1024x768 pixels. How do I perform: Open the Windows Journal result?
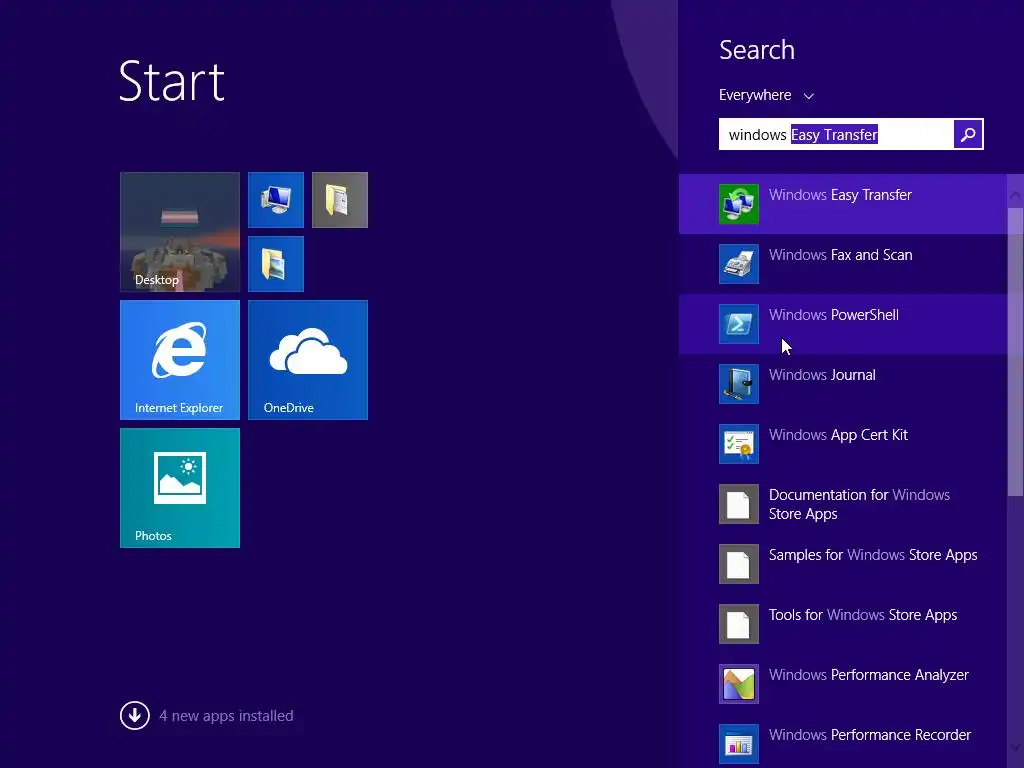(x=842, y=384)
